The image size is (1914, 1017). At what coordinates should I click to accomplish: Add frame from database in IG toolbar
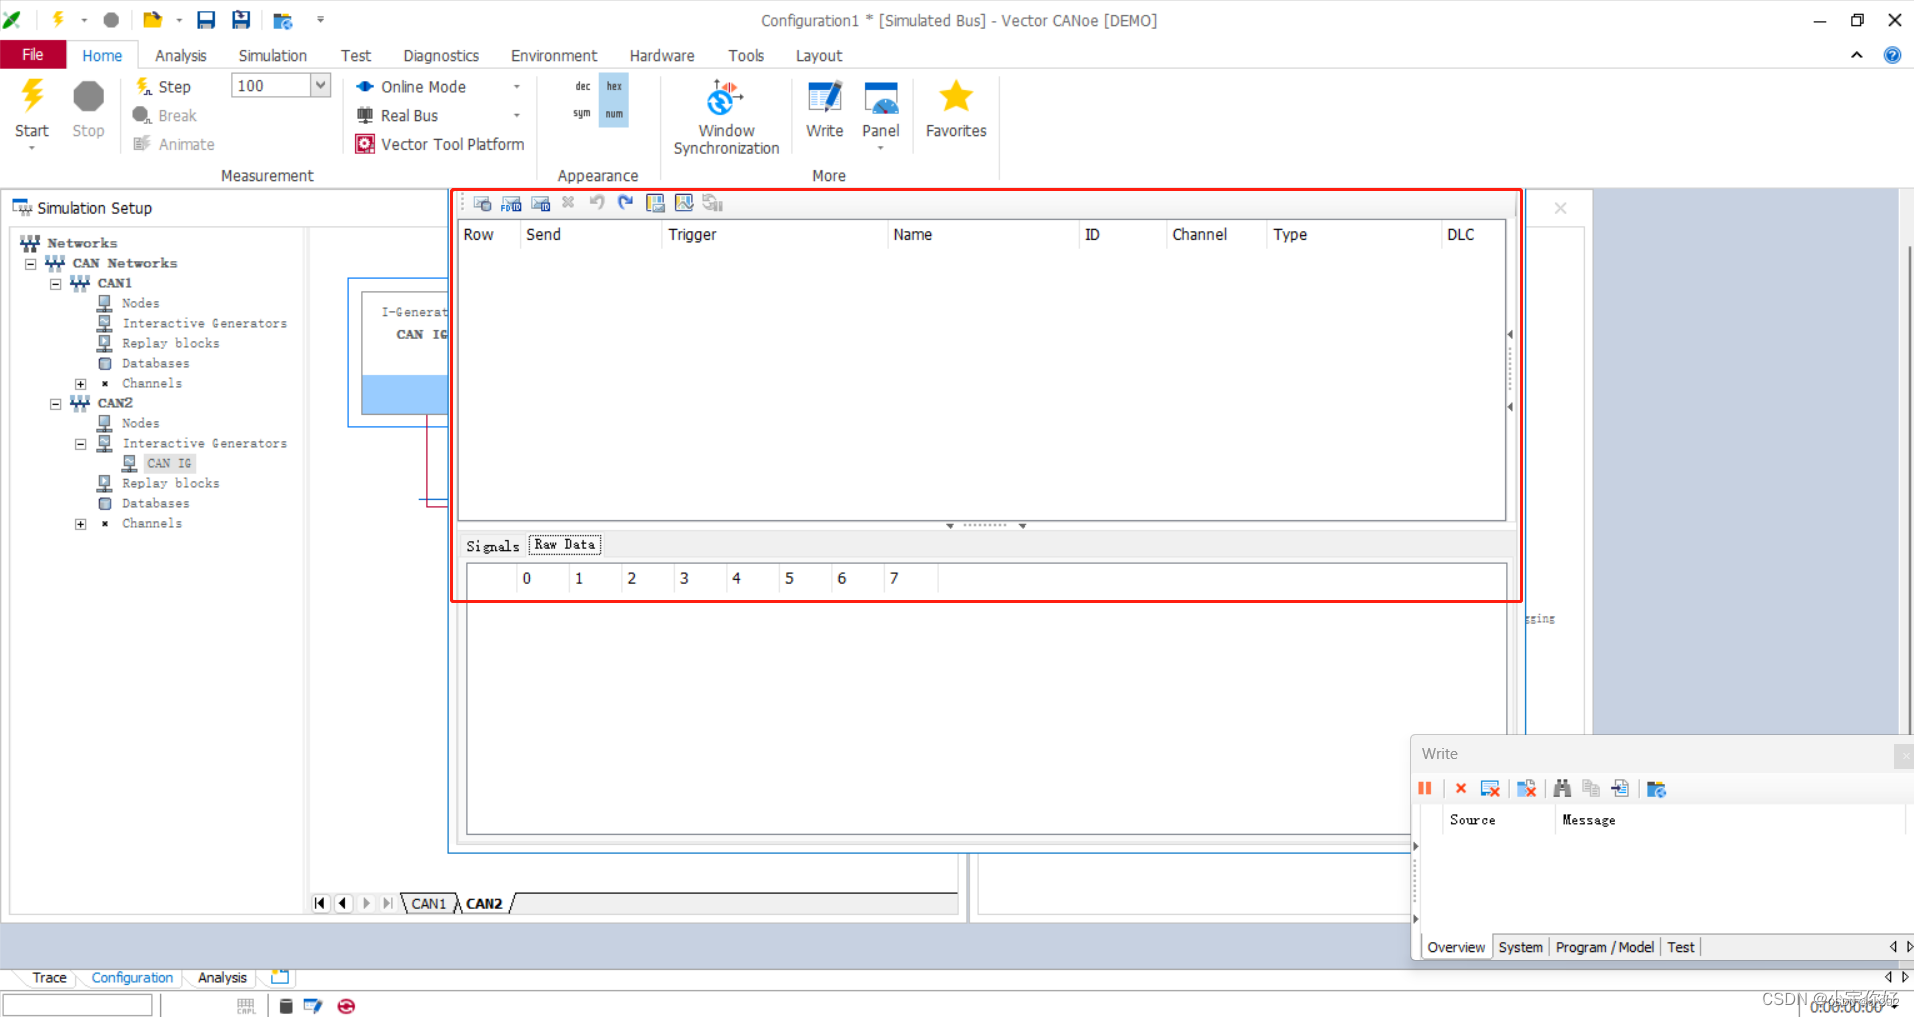[482, 203]
